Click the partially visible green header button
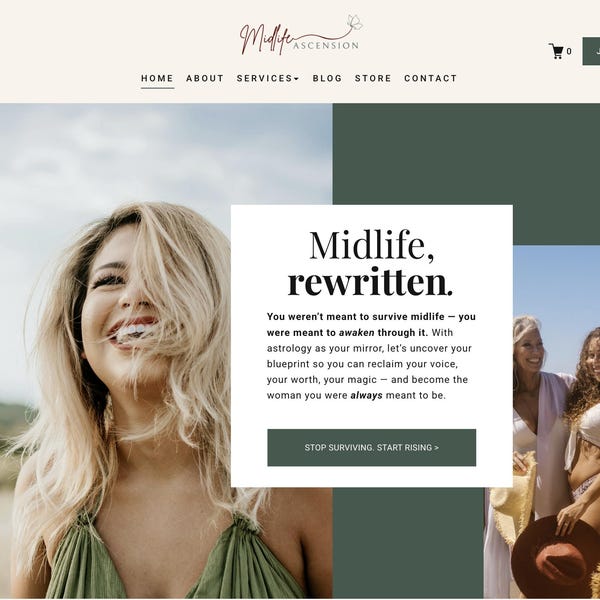Screen dimensions: 600x600 click(591, 51)
